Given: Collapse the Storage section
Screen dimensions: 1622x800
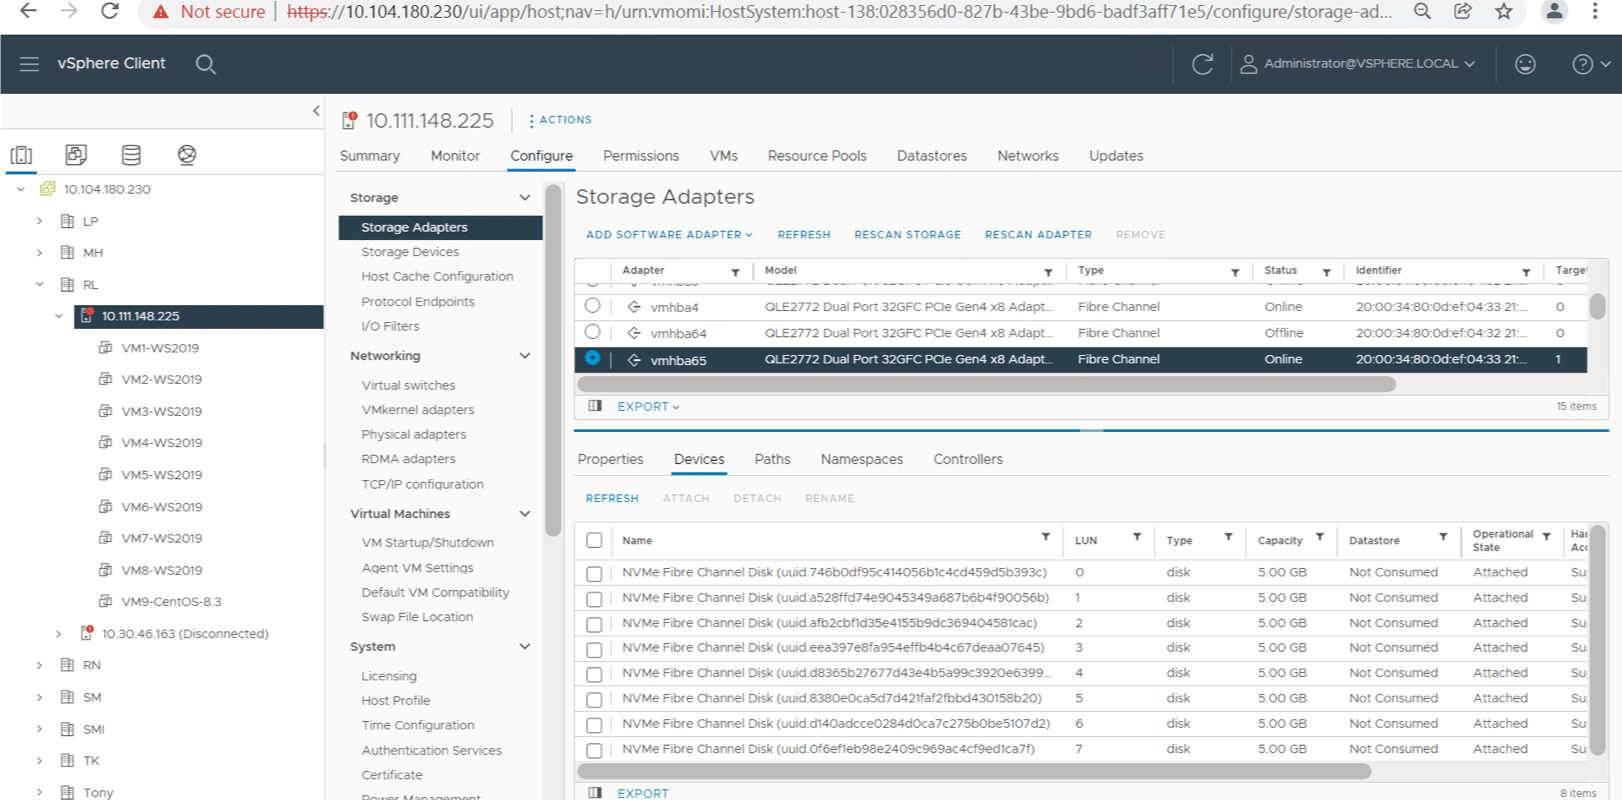Looking at the screenshot, I should [525, 198].
